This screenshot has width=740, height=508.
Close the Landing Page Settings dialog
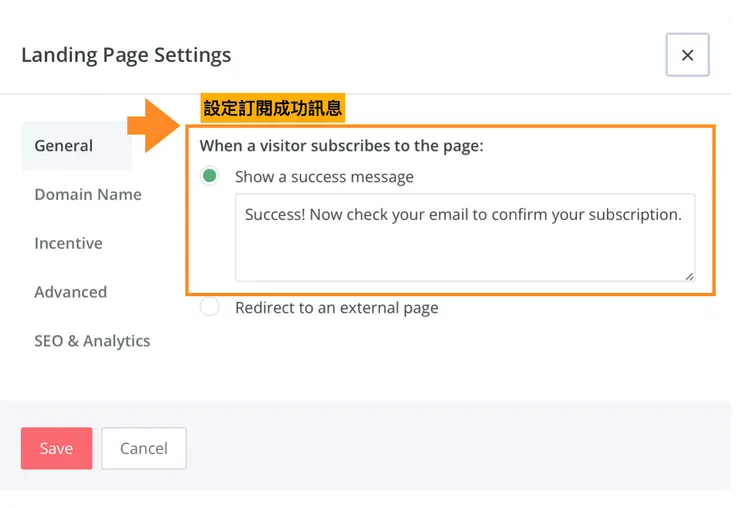(x=687, y=55)
